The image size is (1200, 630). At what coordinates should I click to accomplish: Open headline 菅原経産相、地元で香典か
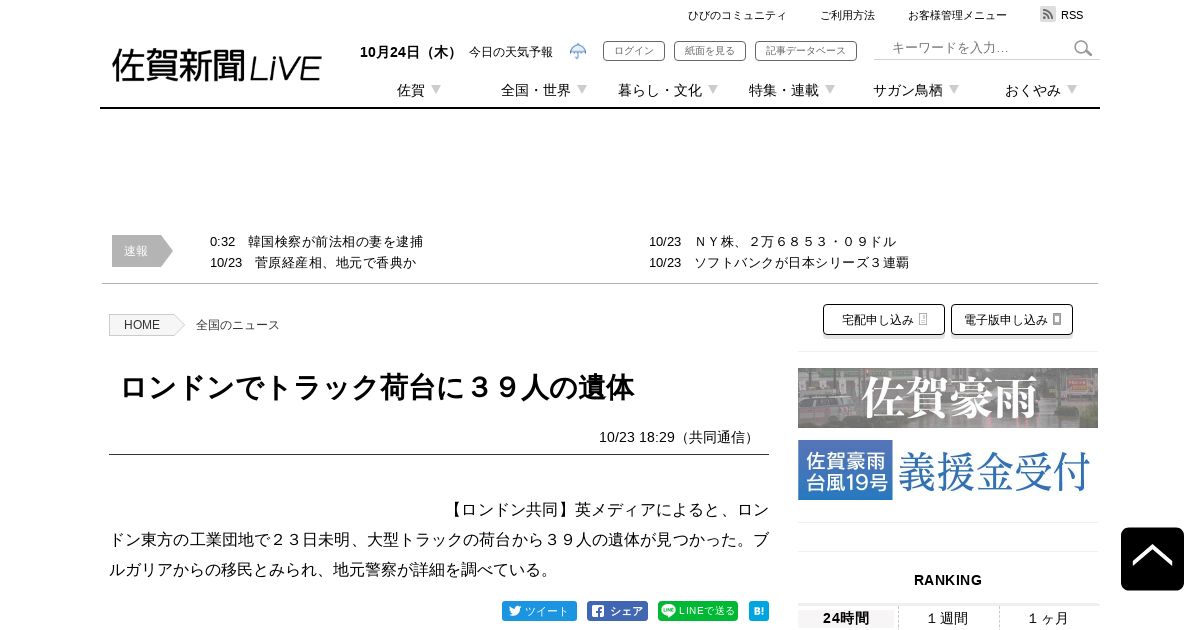click(335, 263)
